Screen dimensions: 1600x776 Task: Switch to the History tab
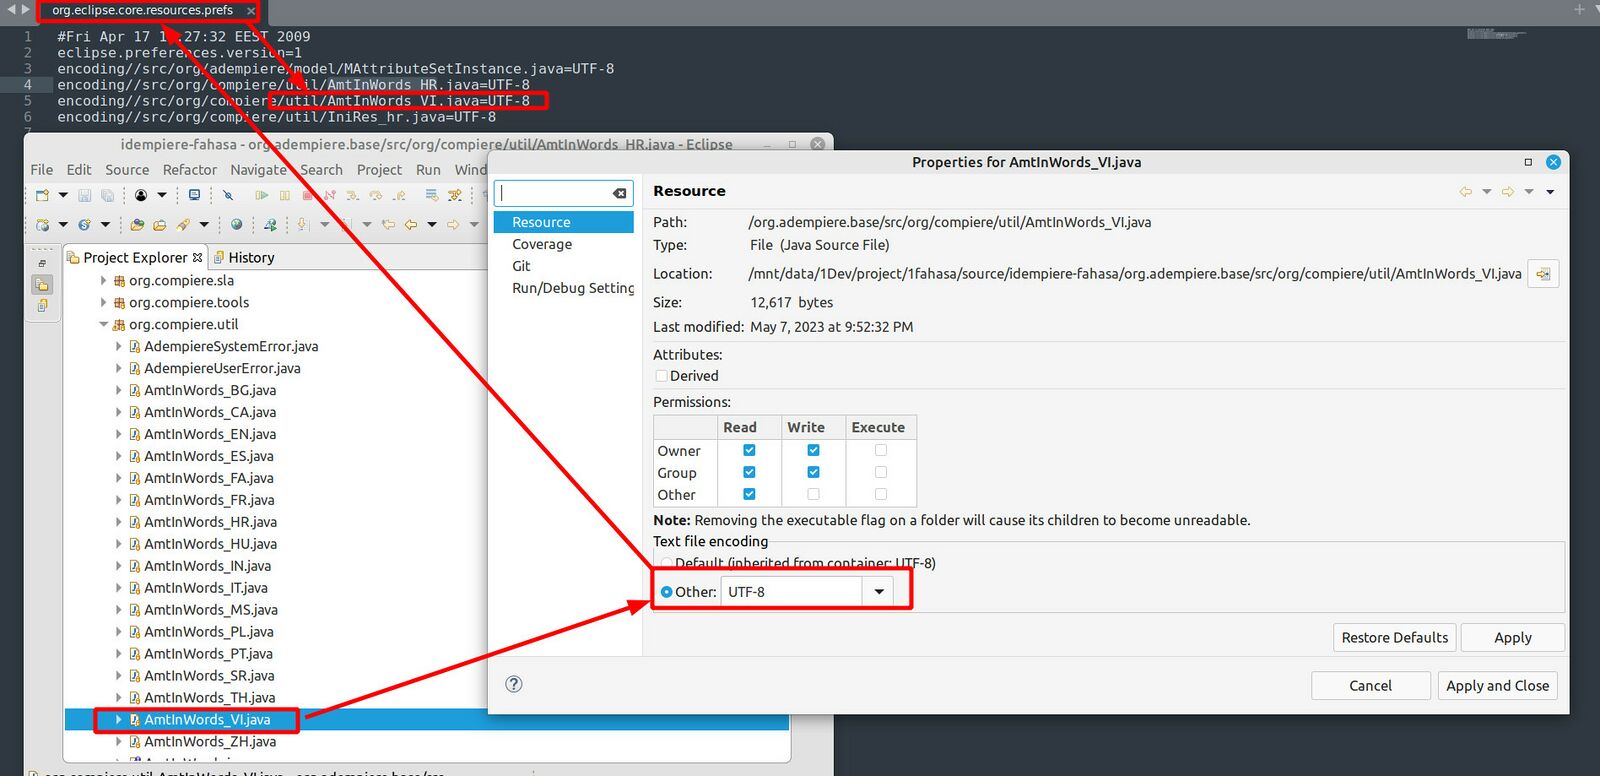(x=244, y=257)
